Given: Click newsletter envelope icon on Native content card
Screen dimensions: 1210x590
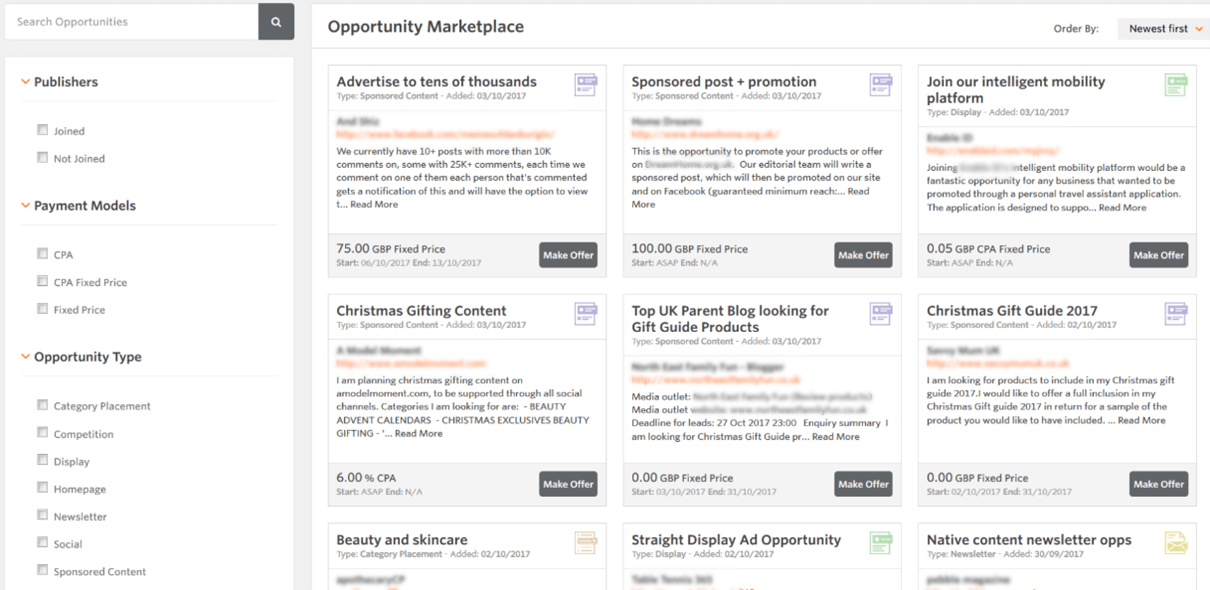Looking at the screenshot, I should point(1175,543).
